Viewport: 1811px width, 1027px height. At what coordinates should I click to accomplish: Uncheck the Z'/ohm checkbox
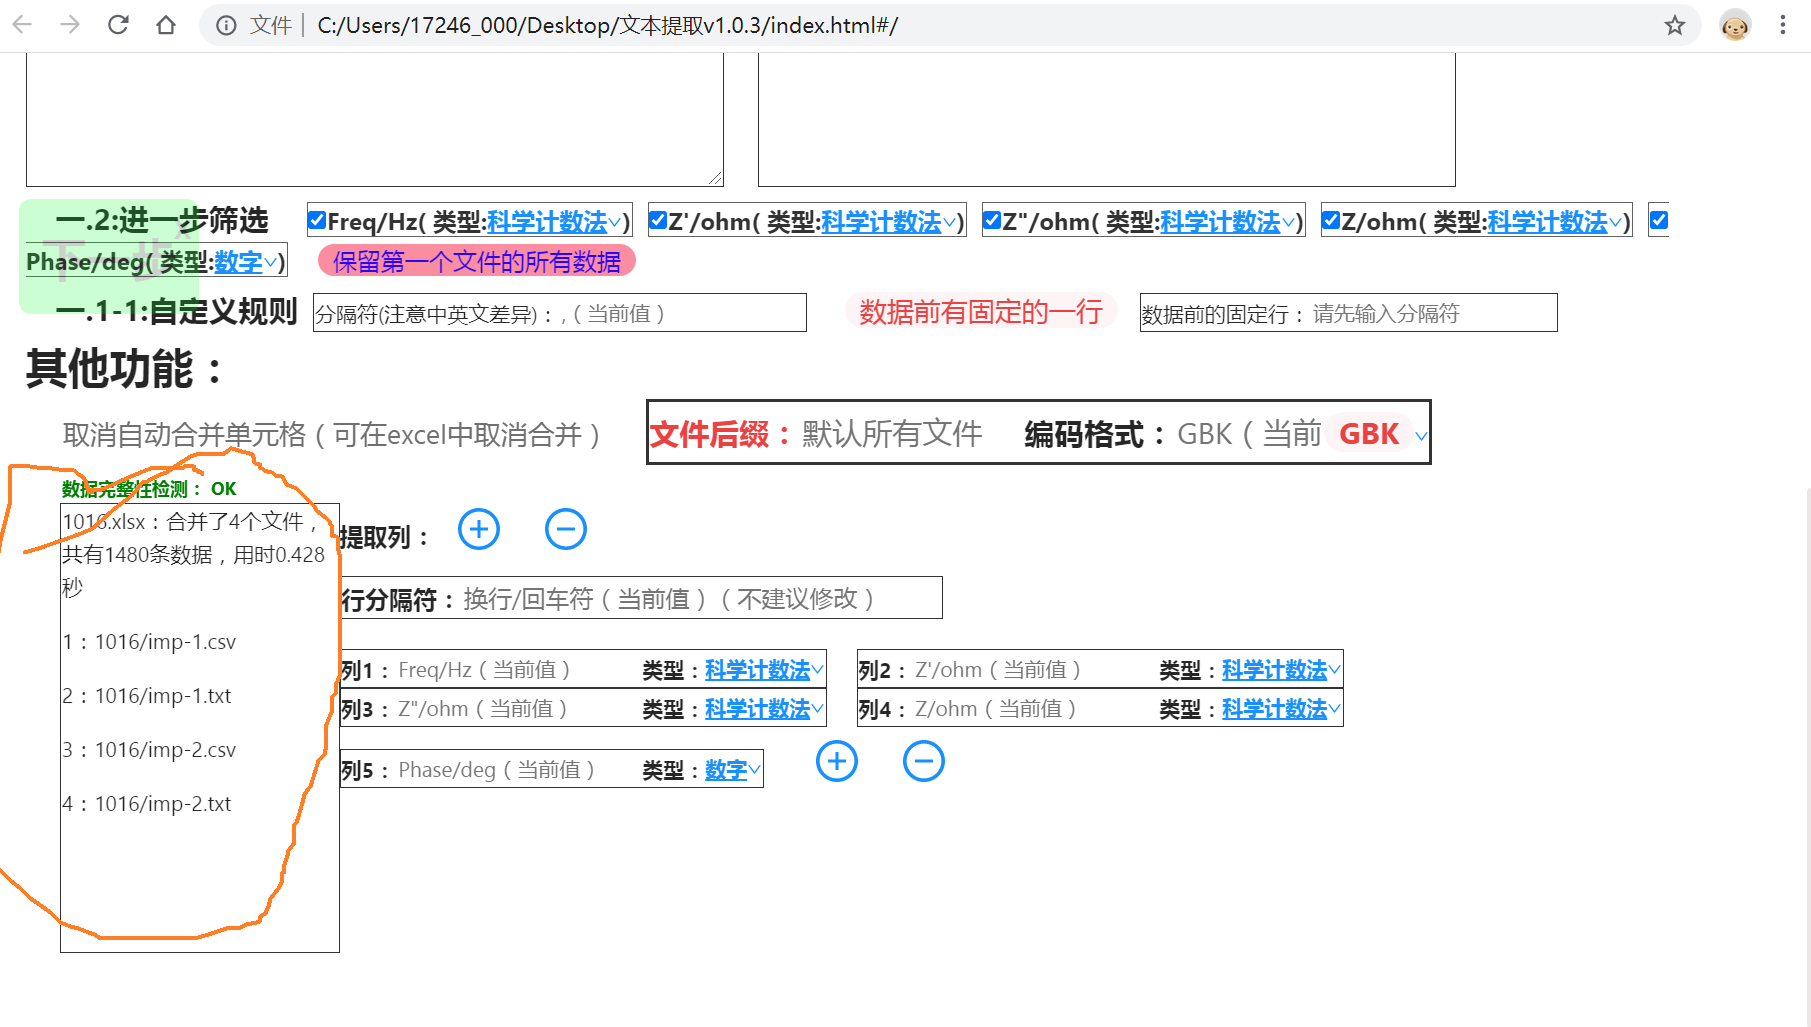tap(658, 220)
